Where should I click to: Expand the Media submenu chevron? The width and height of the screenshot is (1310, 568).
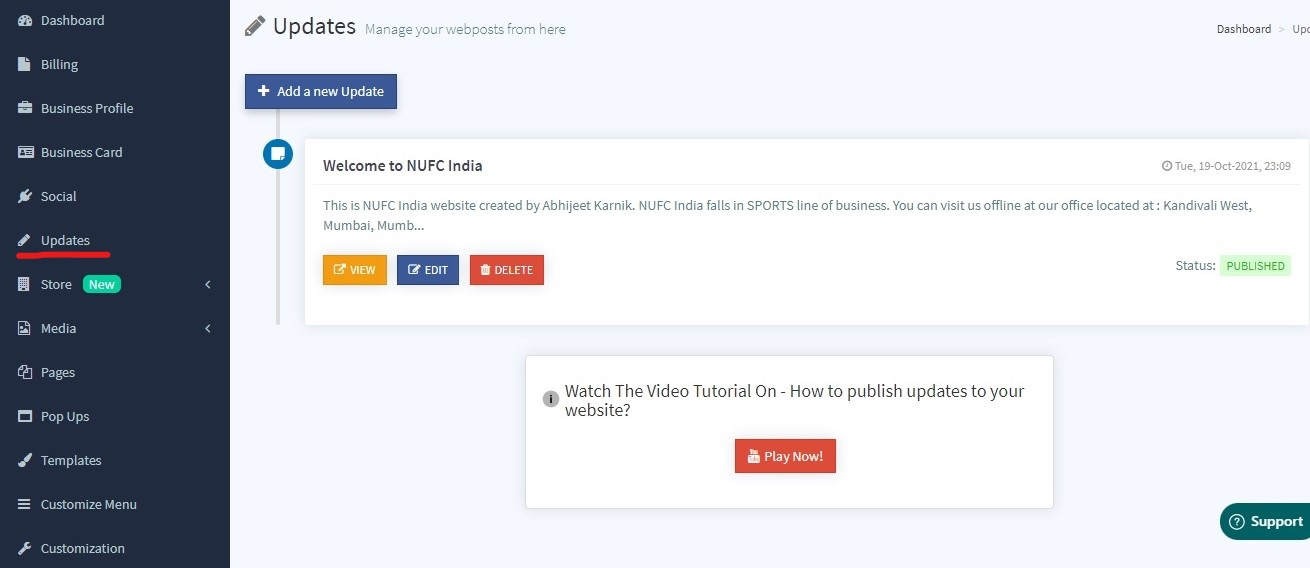coord(208,328)
